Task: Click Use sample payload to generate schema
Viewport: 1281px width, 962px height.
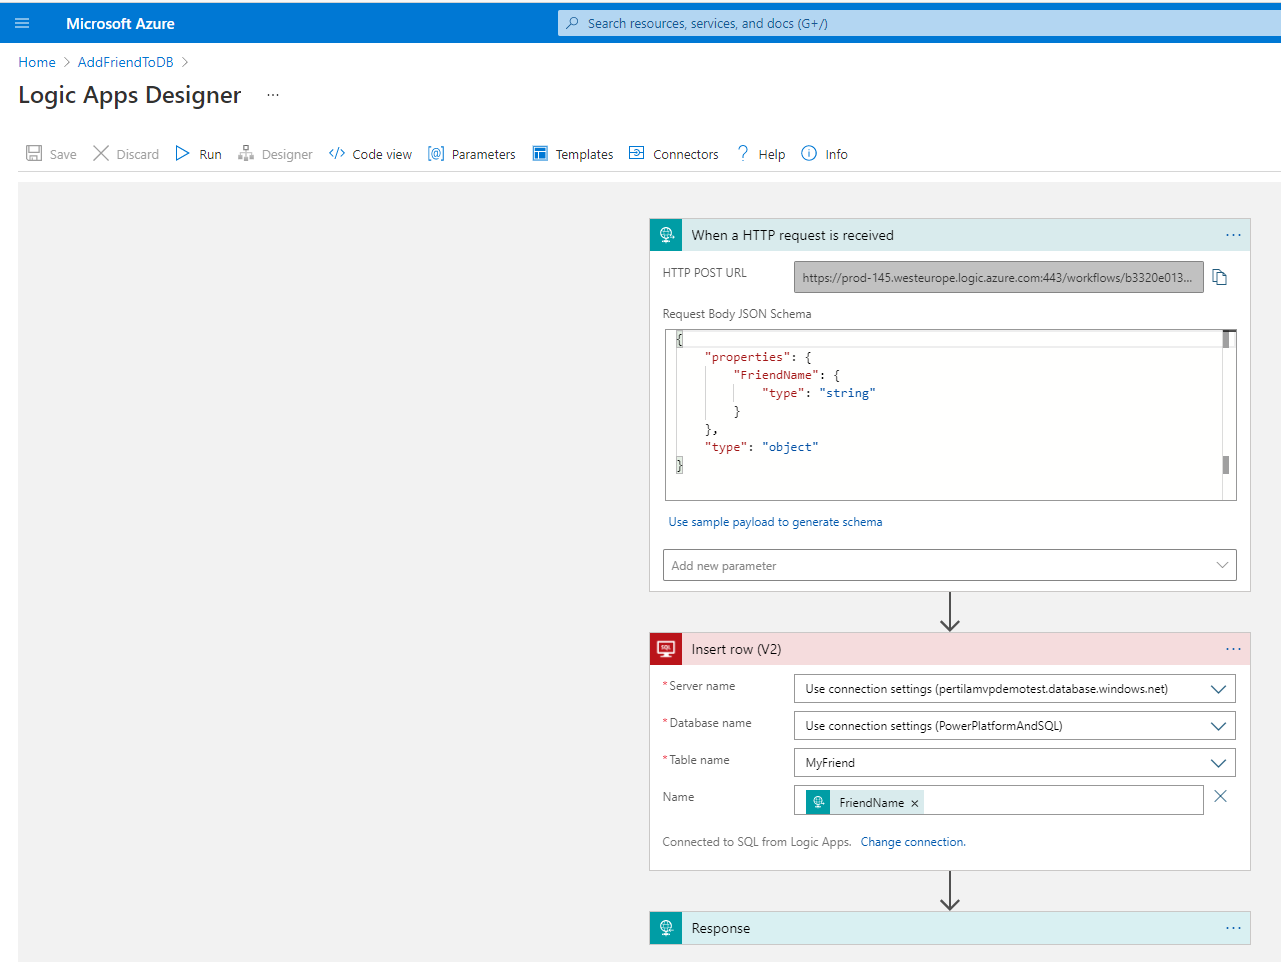Action: pyautogui.click(x=775, y=522)
